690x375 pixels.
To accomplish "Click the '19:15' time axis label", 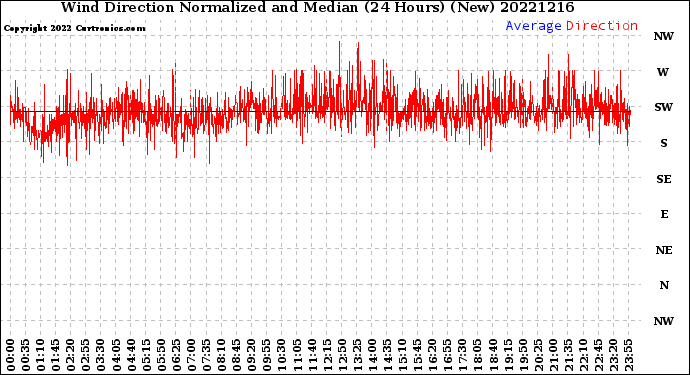I will [508, 355].
